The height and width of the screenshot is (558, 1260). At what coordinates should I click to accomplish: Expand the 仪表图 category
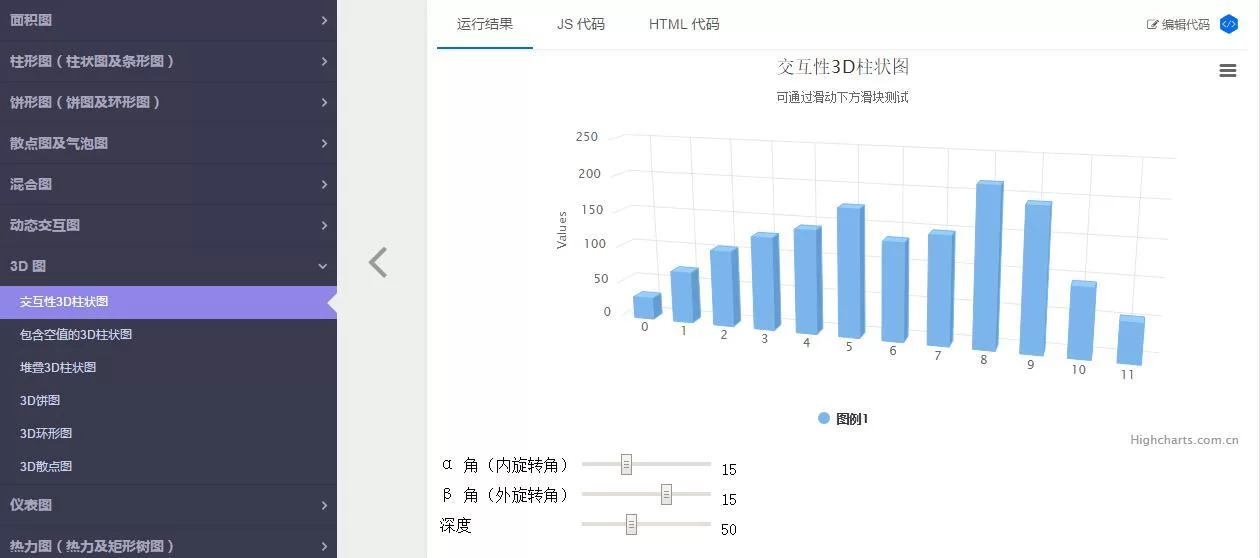[x=168, y=505]
